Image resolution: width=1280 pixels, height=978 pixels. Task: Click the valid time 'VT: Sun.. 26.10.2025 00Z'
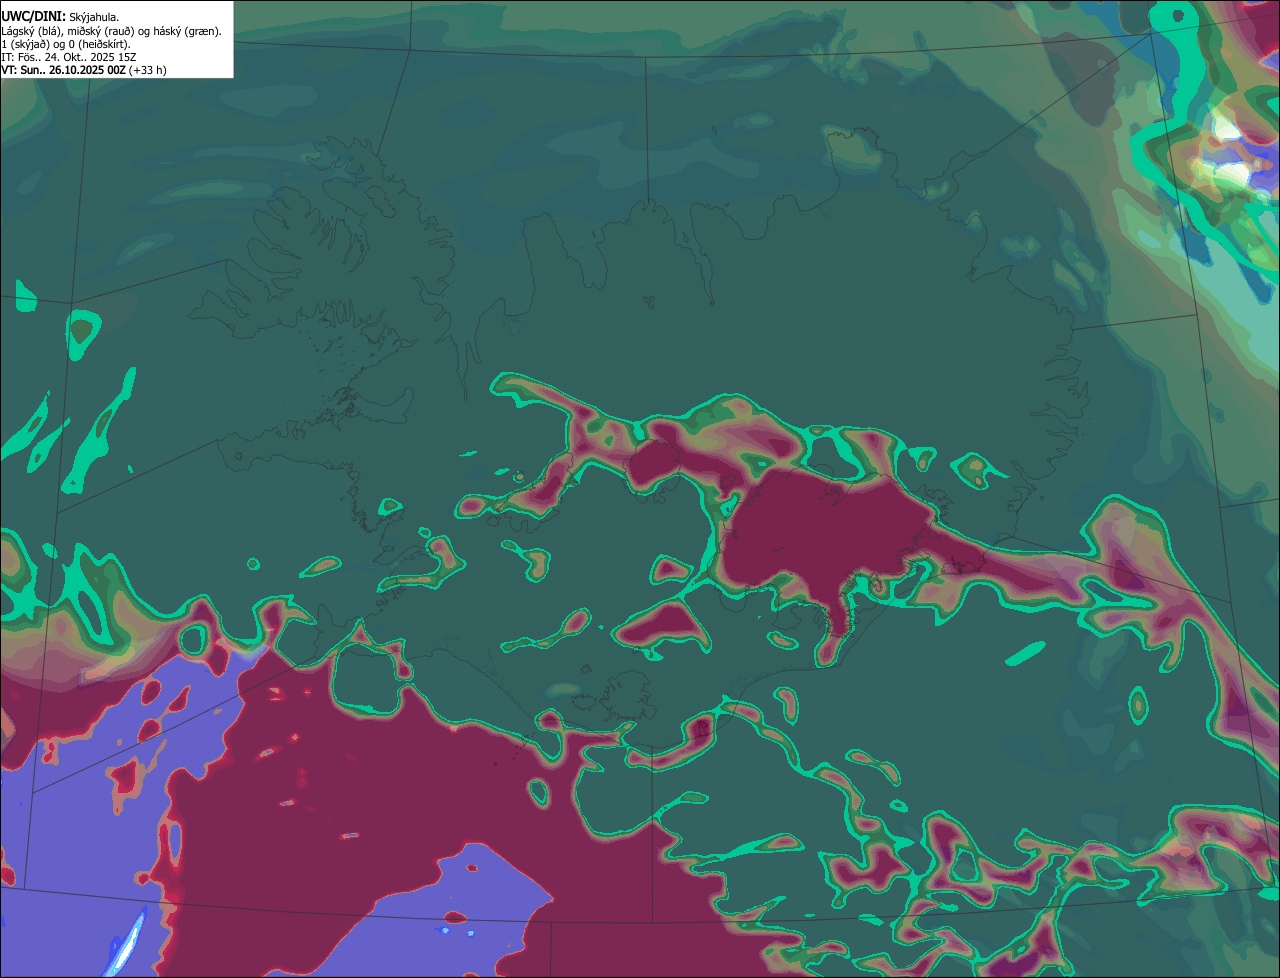coord(63,70)
